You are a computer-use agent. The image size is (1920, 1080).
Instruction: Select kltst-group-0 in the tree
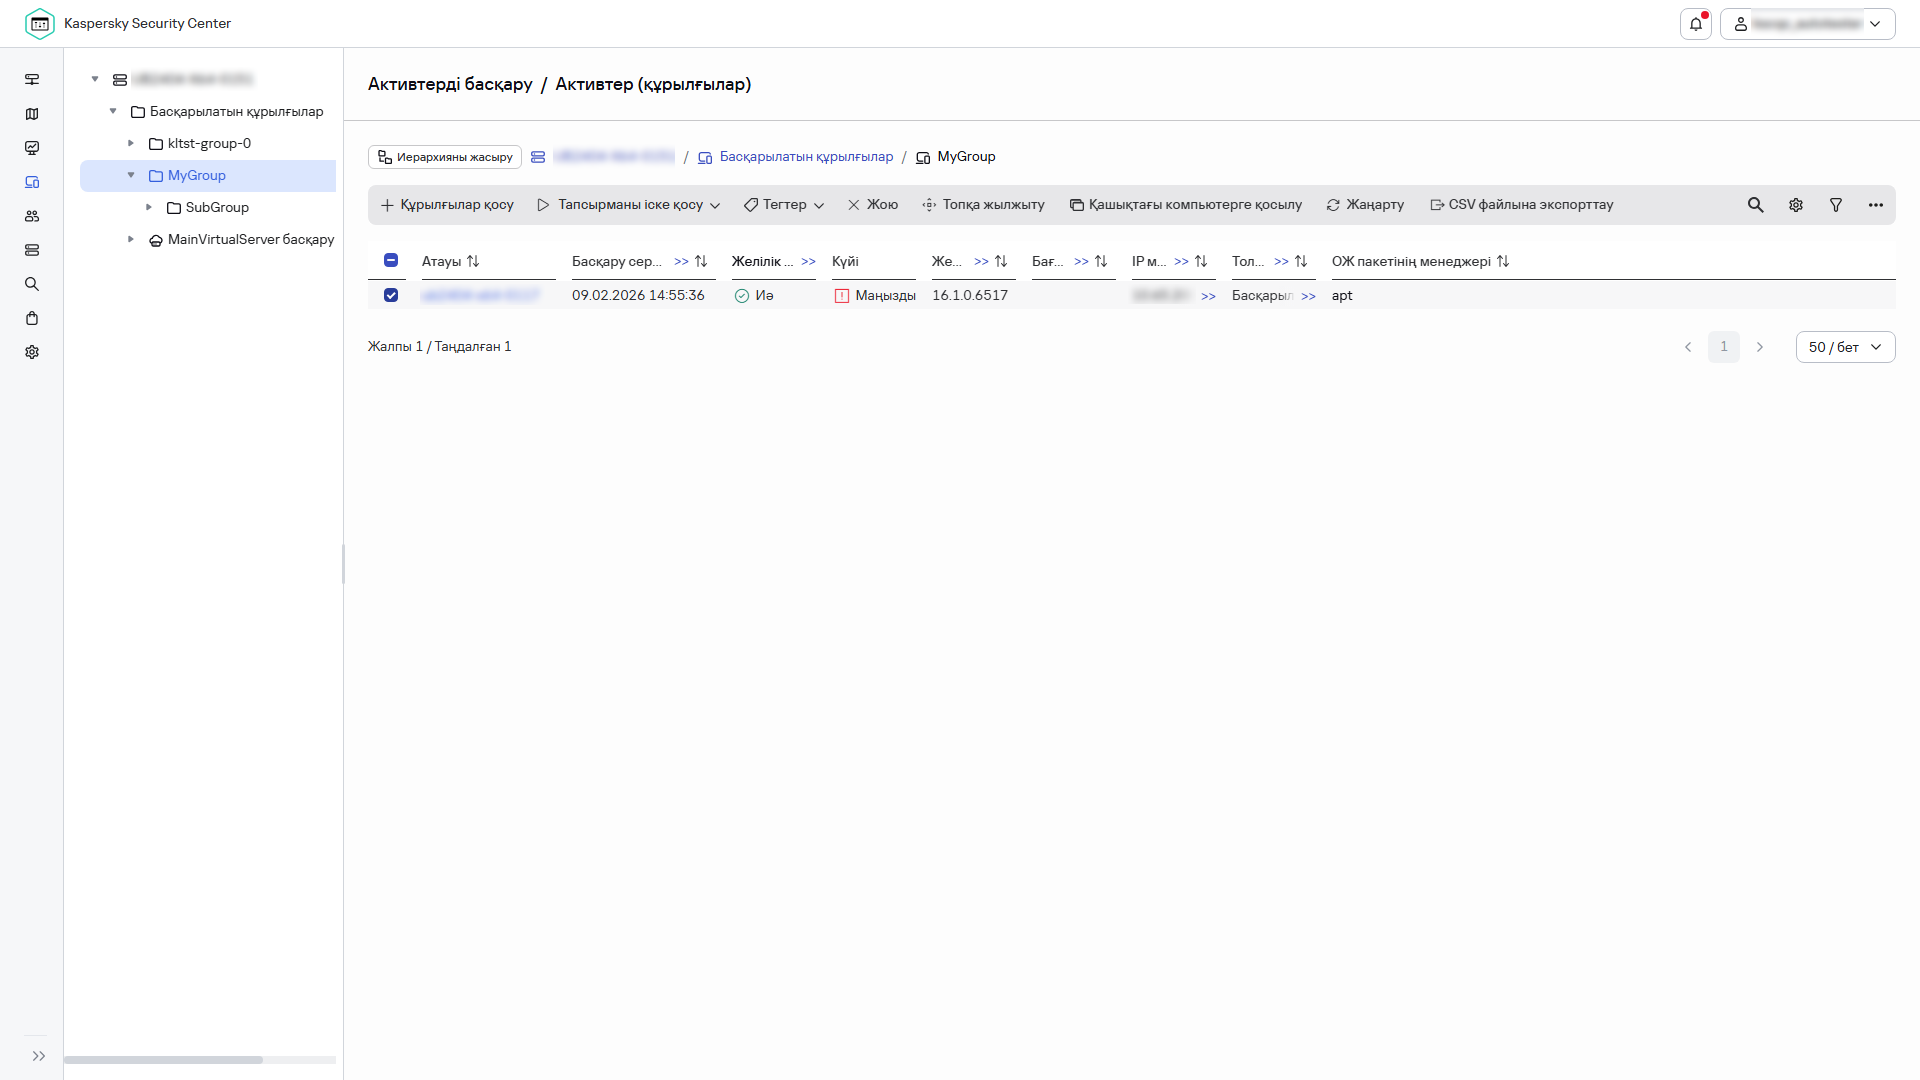[x=209, y=143]
